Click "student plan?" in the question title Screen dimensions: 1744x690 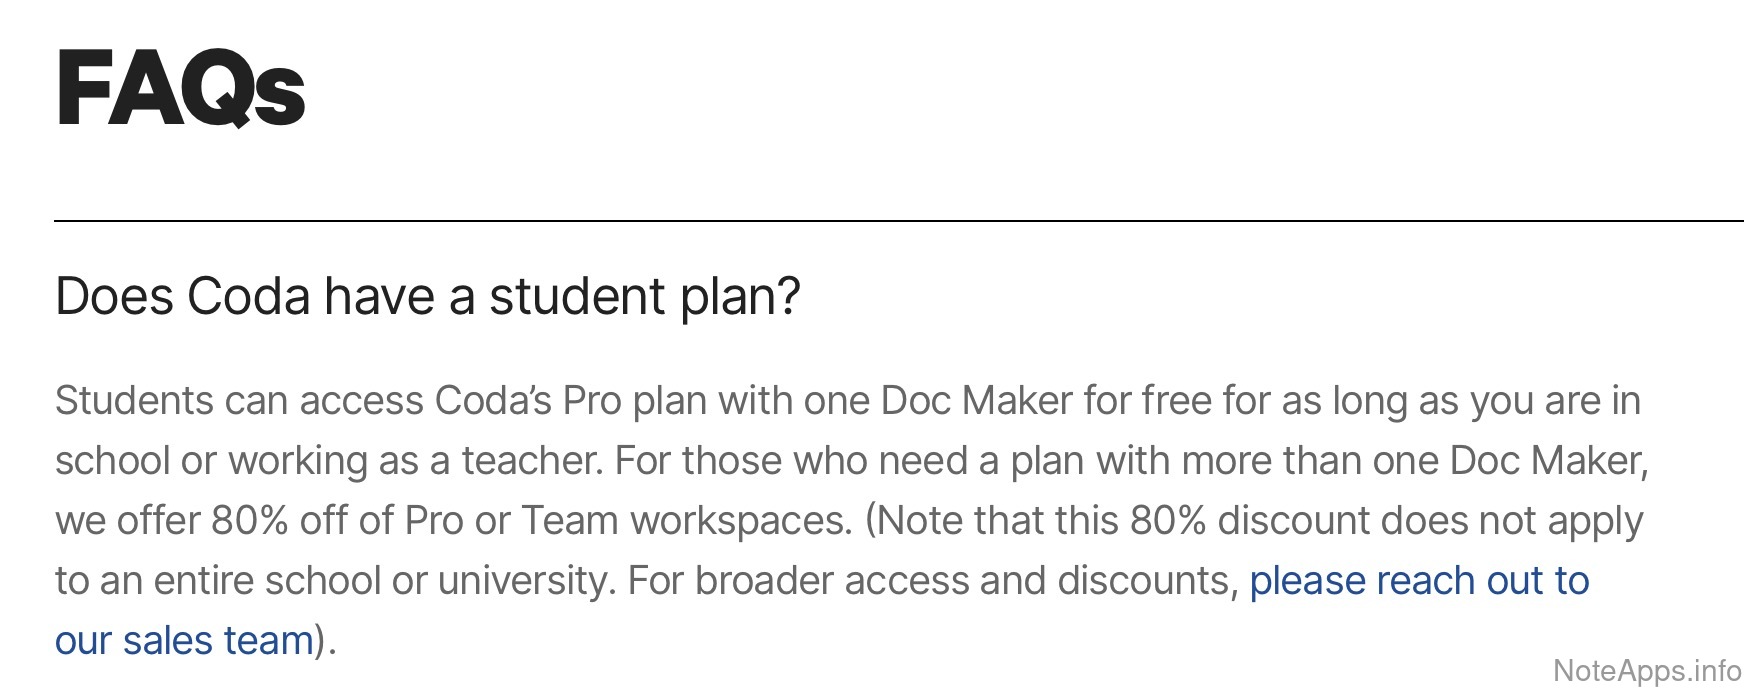(x=644, y=297)
